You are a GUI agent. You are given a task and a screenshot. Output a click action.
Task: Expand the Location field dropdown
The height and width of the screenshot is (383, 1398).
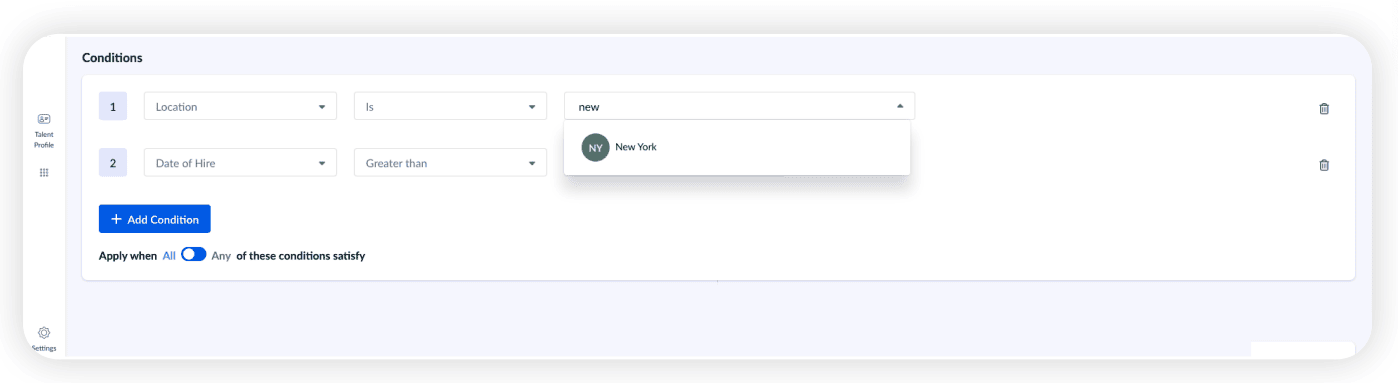pyautogui.click(x=240, y=106)
